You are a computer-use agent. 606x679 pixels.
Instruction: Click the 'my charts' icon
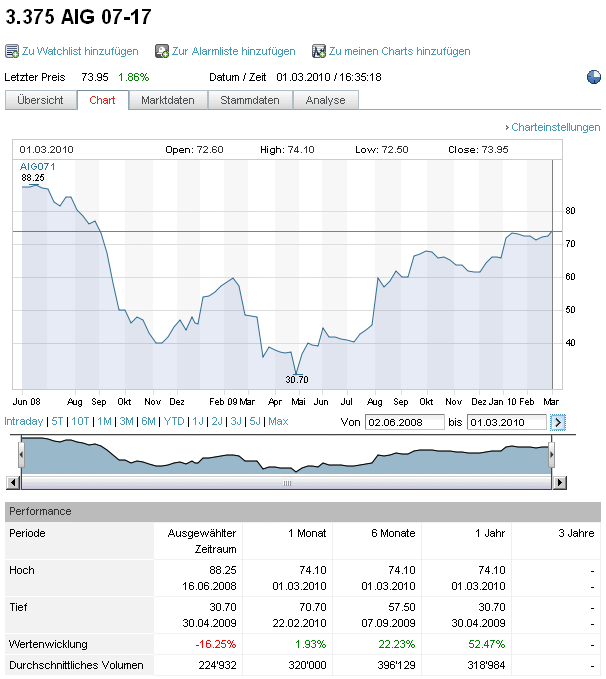click(x=319, y=51)
